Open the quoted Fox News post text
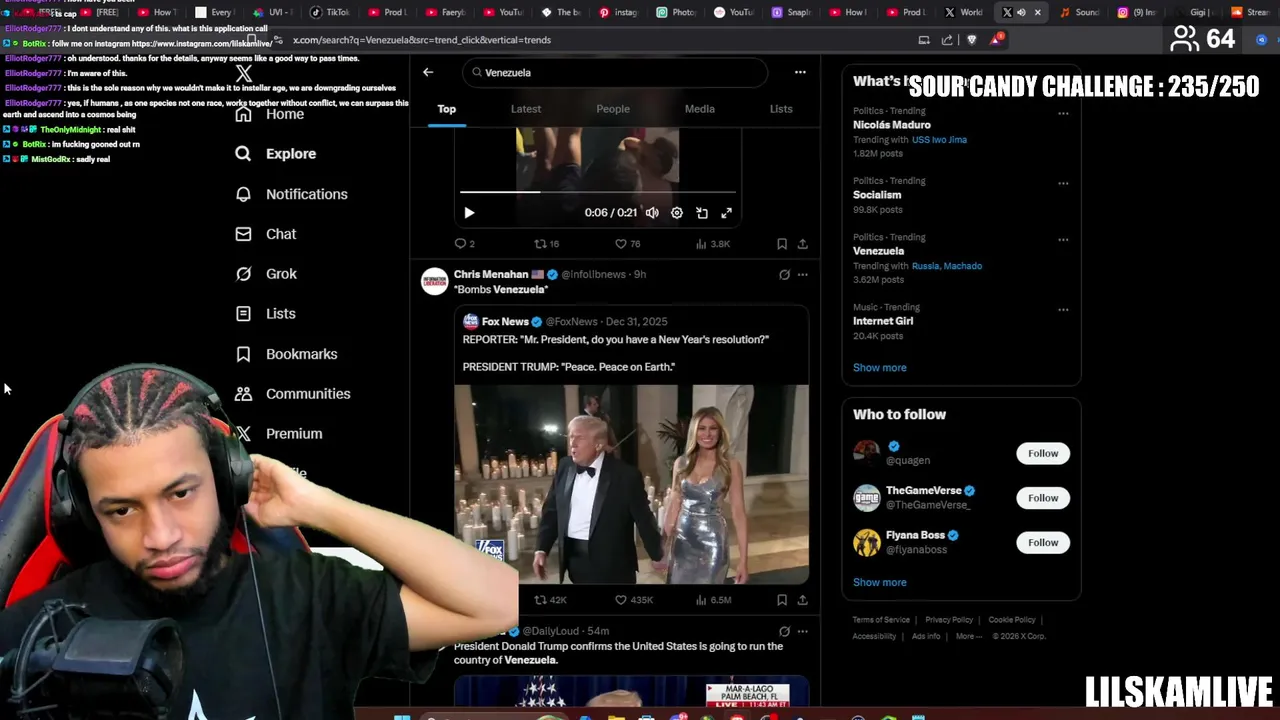Image resolution: width=1280 pixels, height=720 pixels. click(x=615, y=353)
